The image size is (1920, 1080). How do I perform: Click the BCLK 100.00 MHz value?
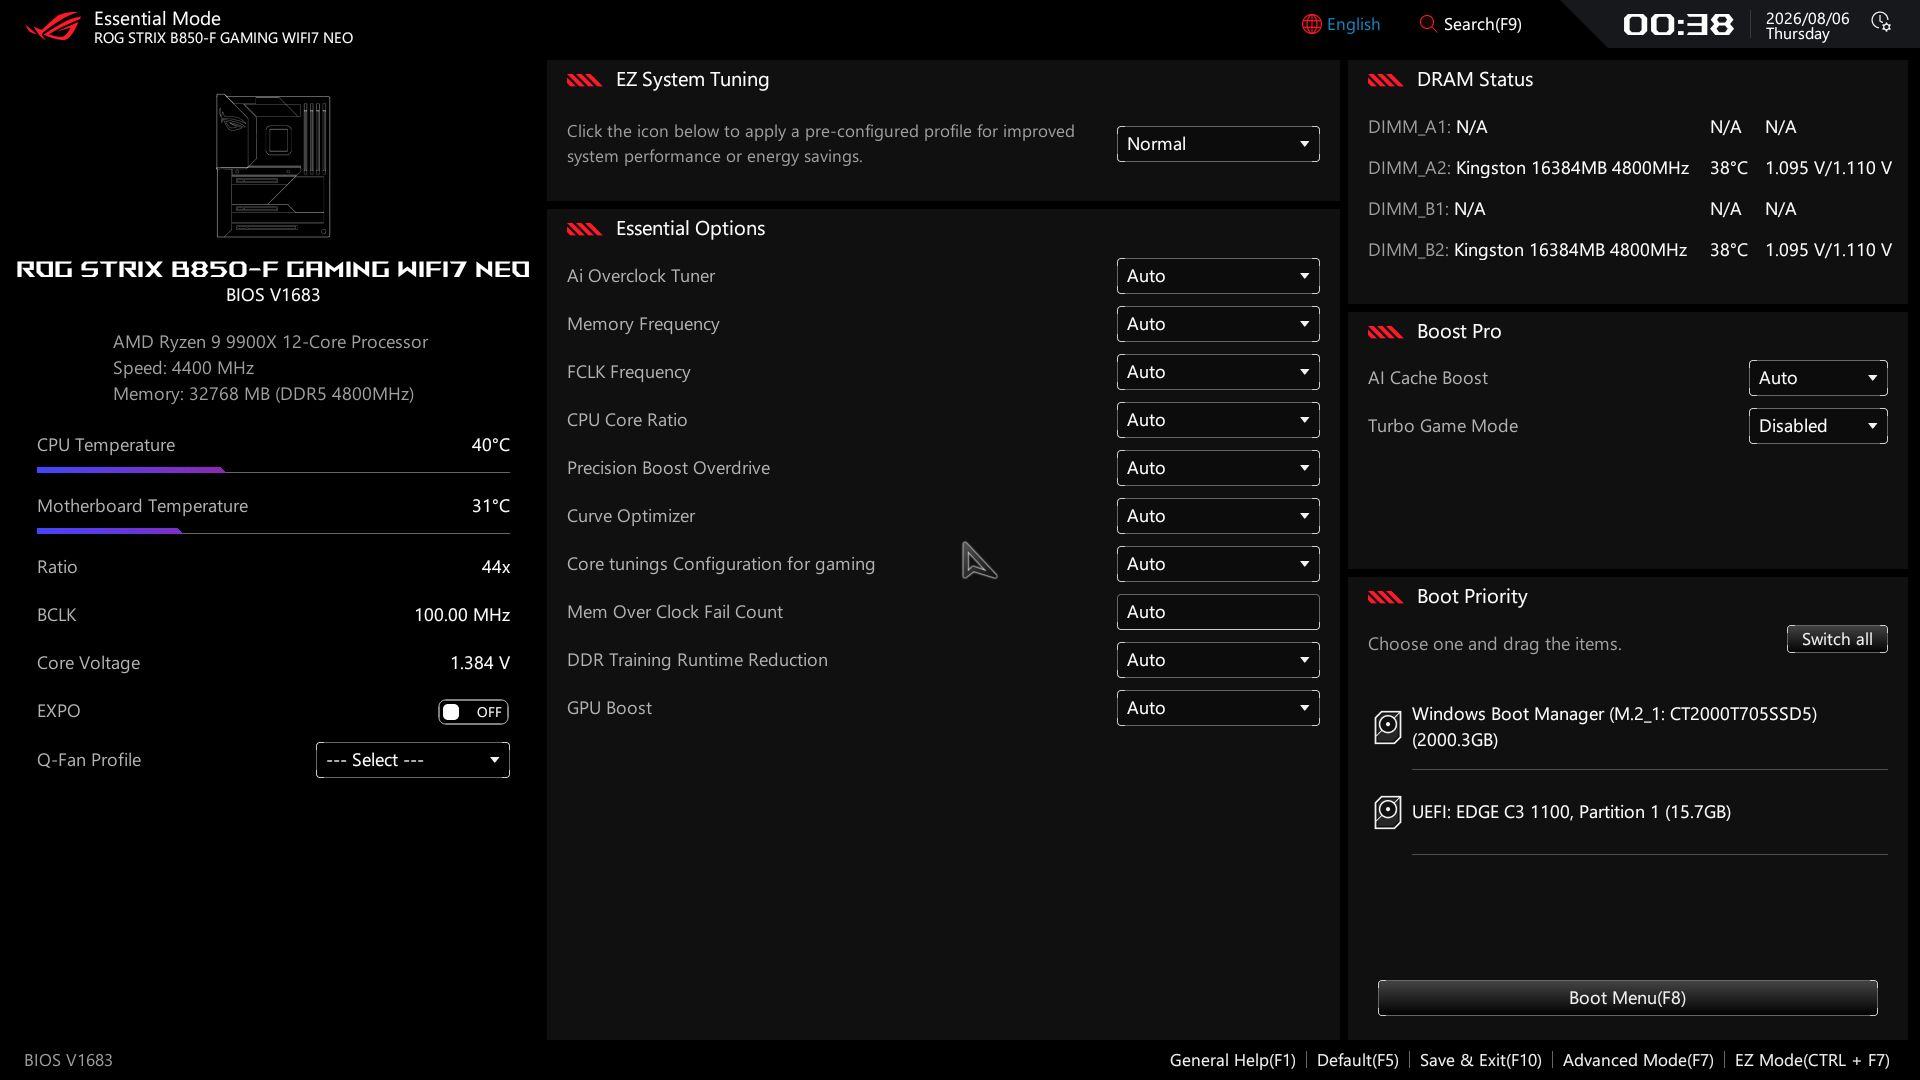(x=462, y=615)
